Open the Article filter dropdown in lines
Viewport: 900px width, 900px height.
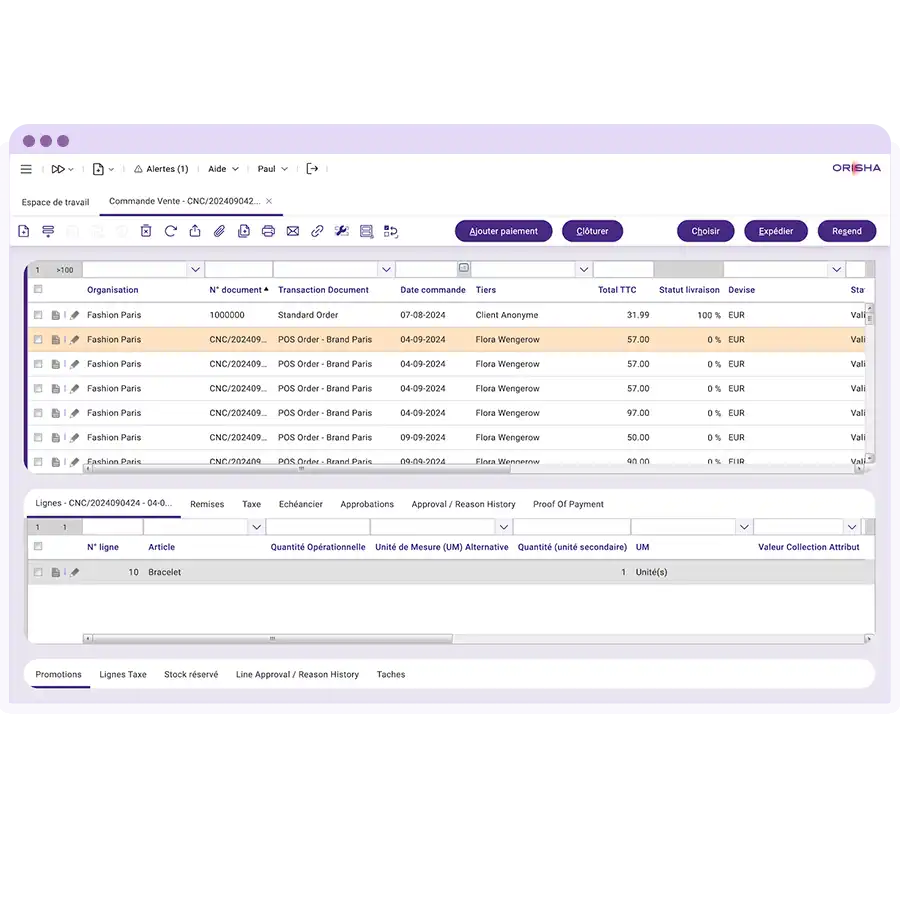(257, 527)
